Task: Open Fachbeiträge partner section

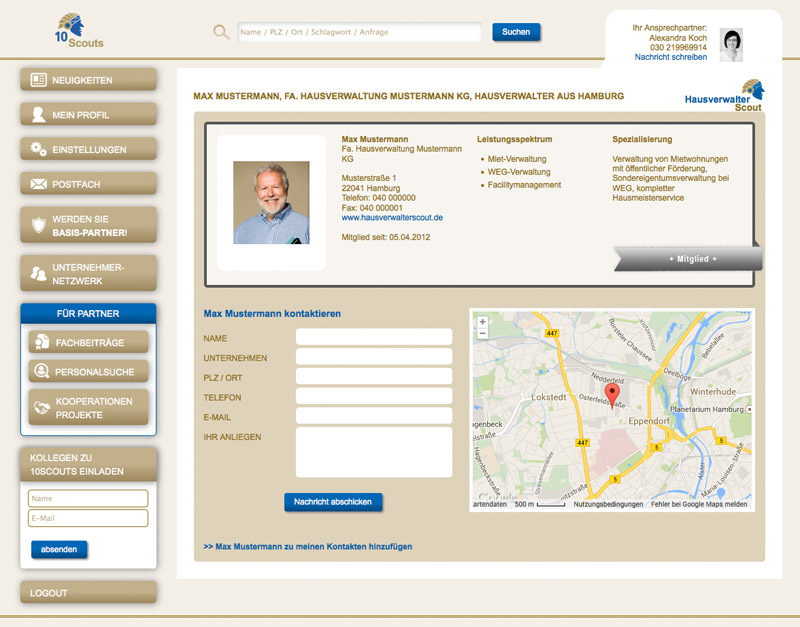Action: (x=88, y=342)
